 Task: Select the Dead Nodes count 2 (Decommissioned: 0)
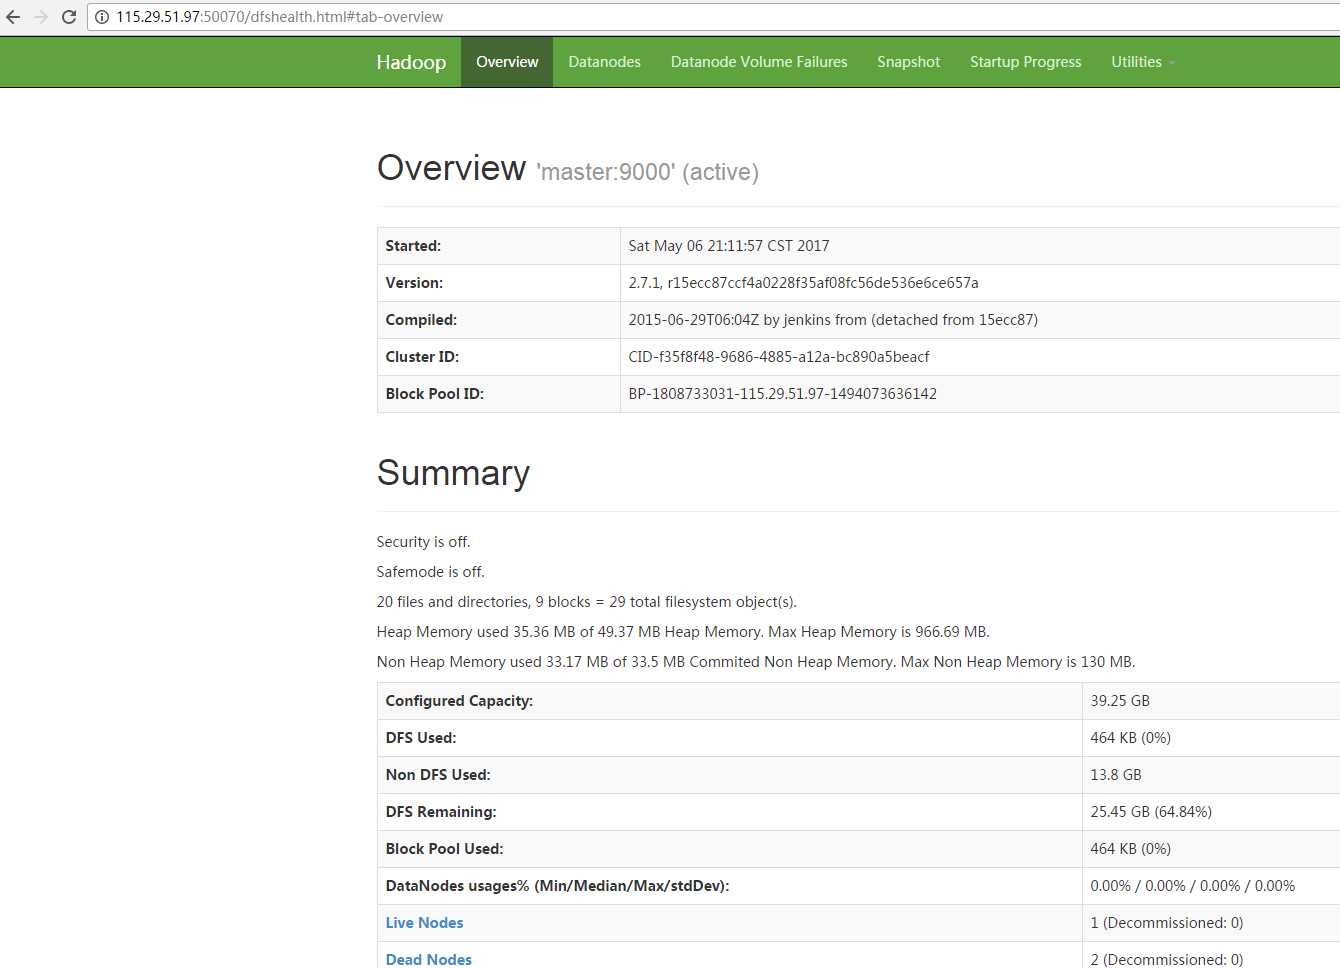point(1166,959)
